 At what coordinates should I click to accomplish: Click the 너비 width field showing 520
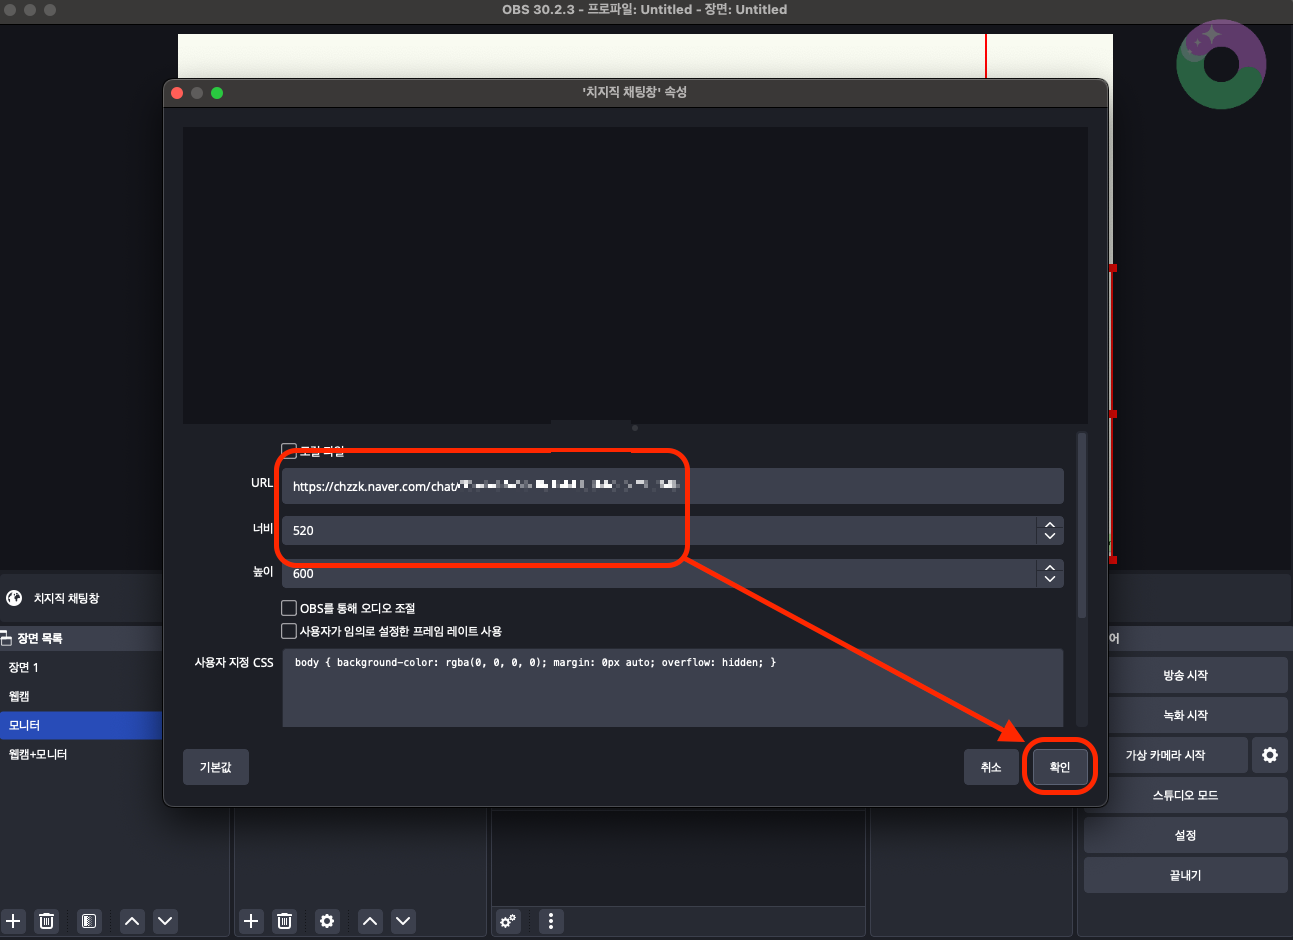(660, 530)
